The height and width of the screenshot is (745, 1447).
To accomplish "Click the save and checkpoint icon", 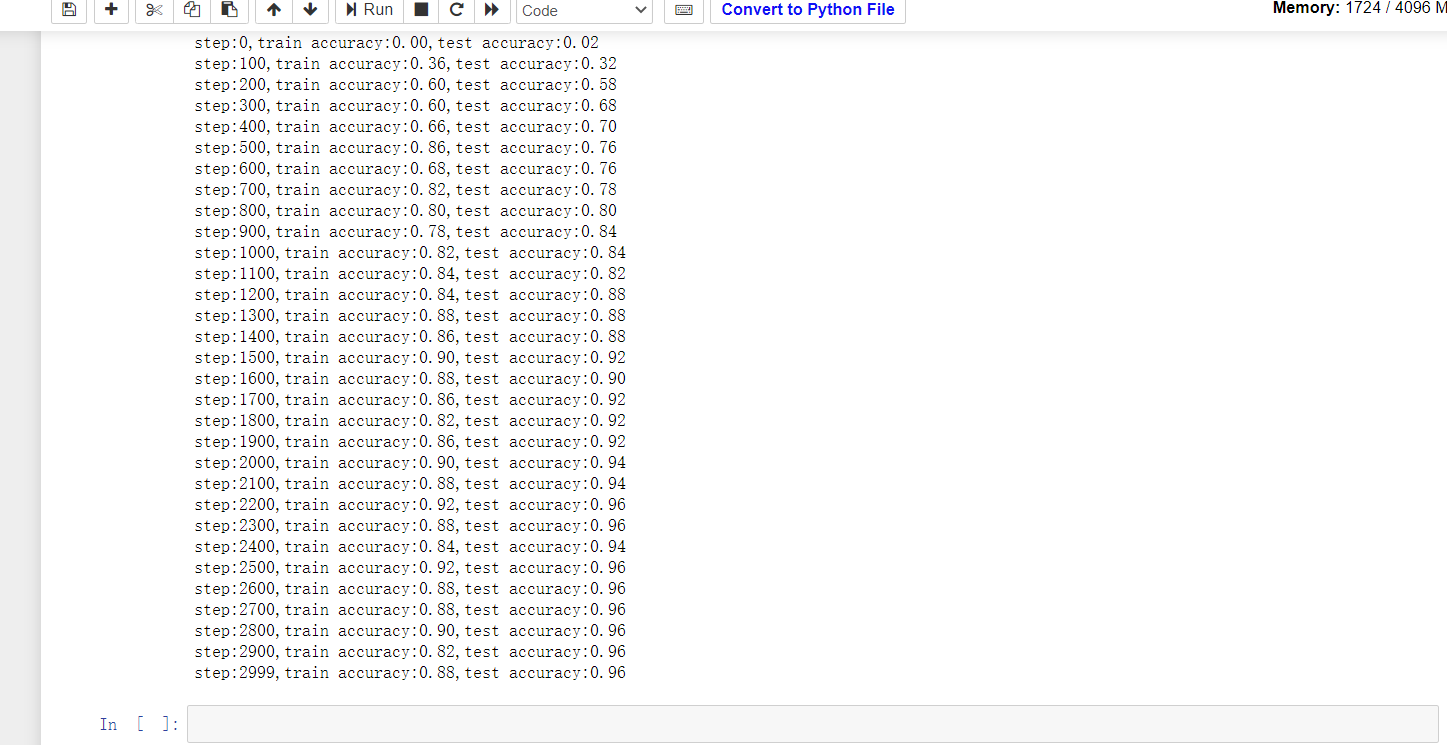I will tap(68, 10).
